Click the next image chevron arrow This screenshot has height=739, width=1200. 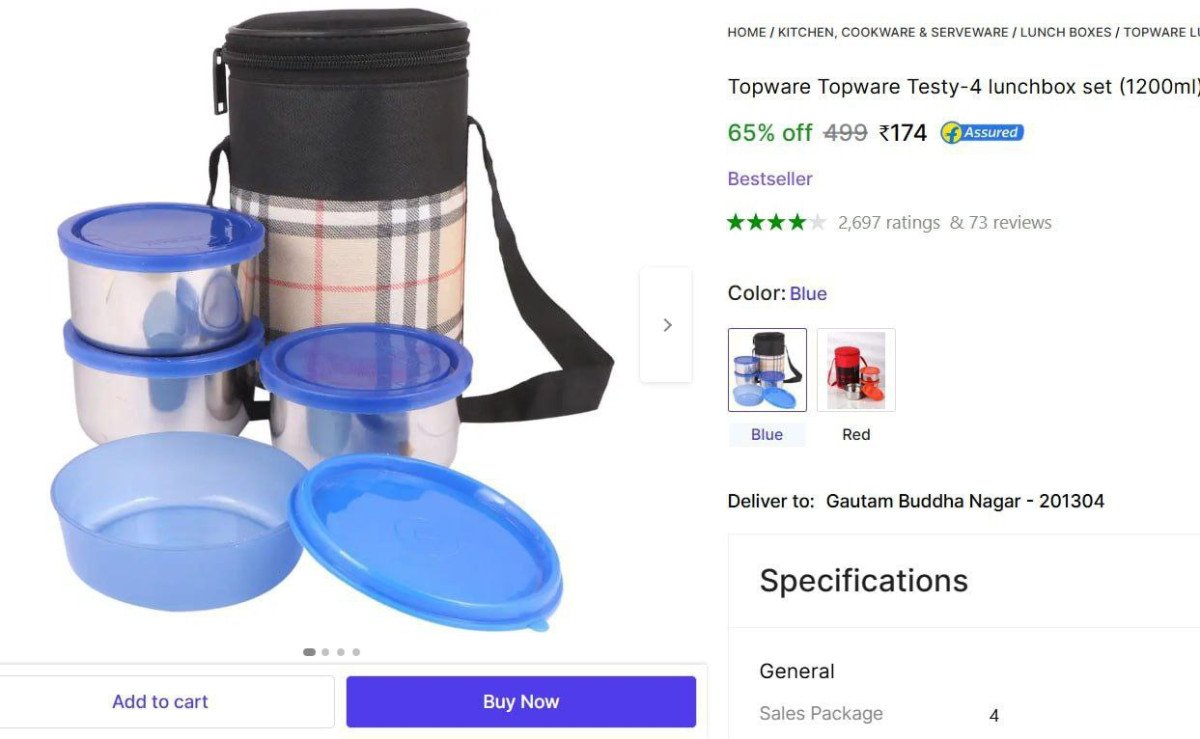(x=666, y=325)
